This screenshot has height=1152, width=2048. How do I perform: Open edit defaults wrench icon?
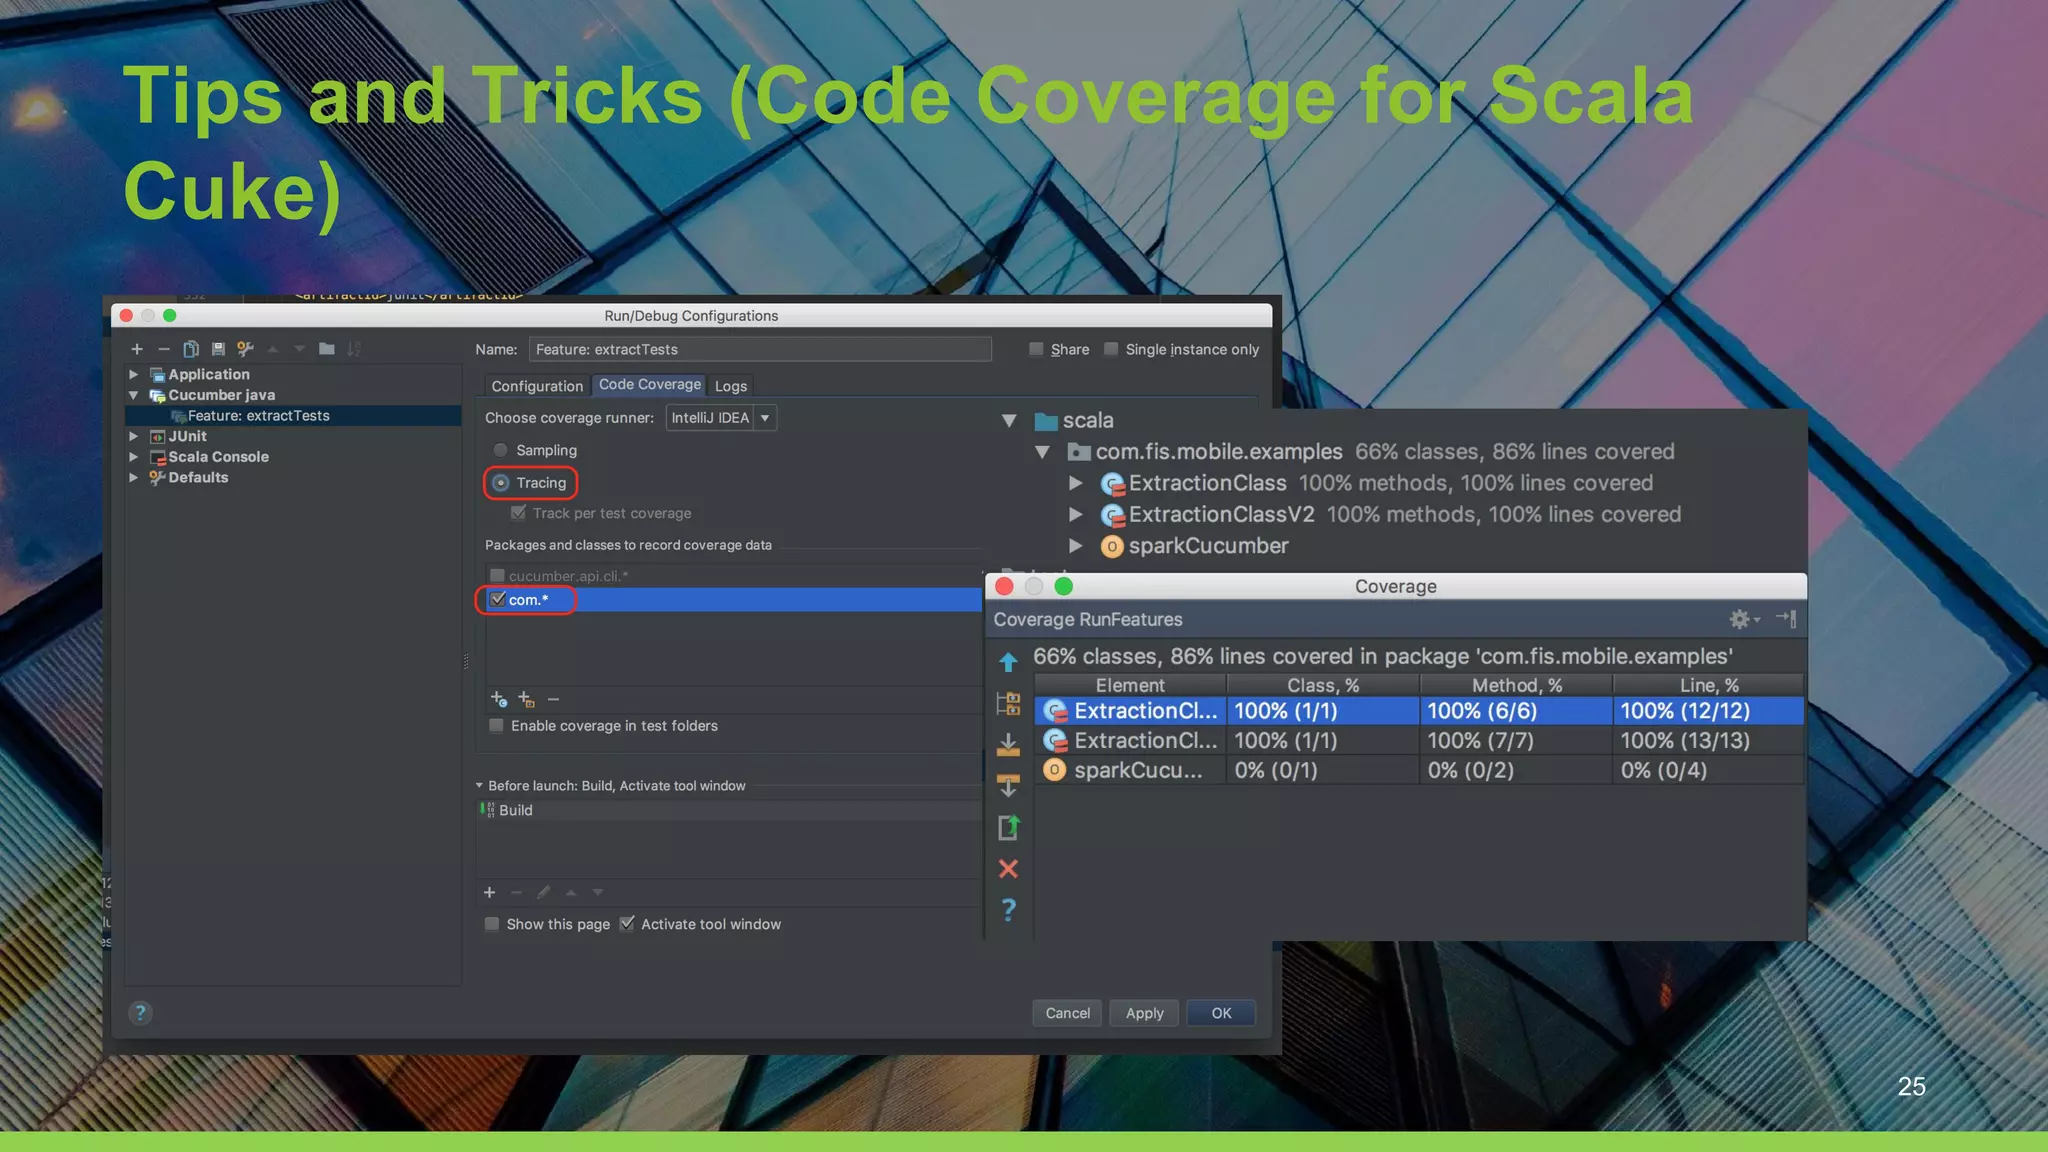coord(245,349)
